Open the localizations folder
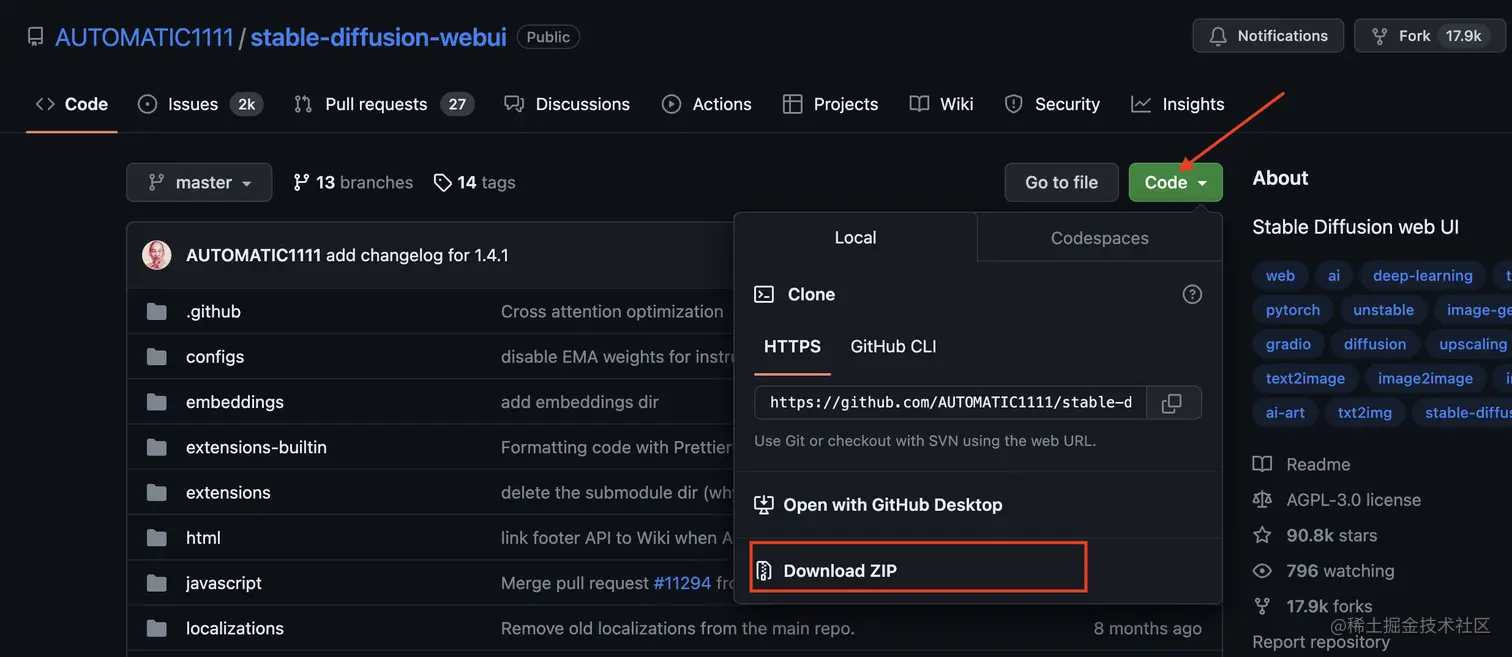The image size is (1512, 657). click(235, 628)
